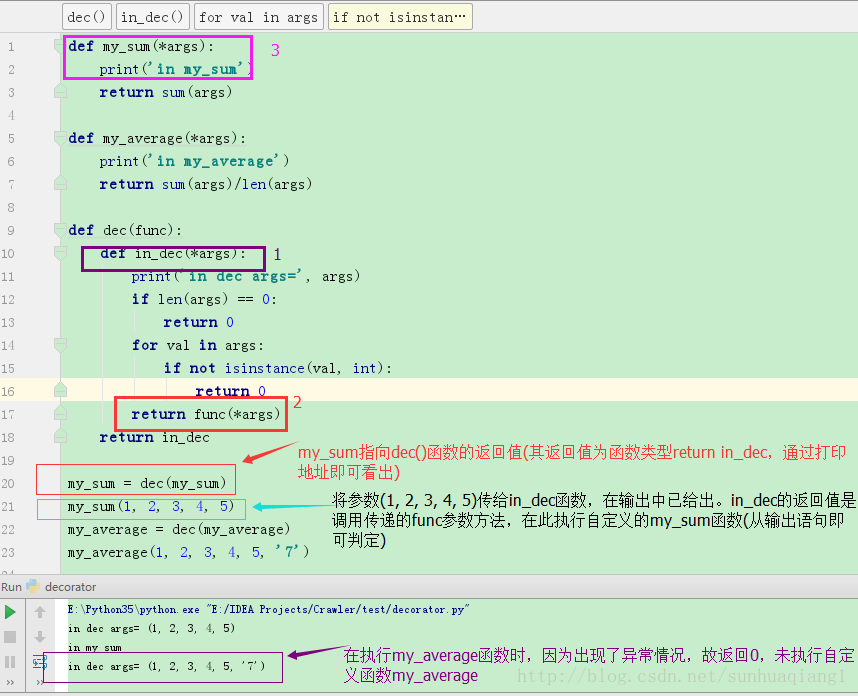Rerun the decorator script with the green arrow
858x696 pixels.
[10, 611]
